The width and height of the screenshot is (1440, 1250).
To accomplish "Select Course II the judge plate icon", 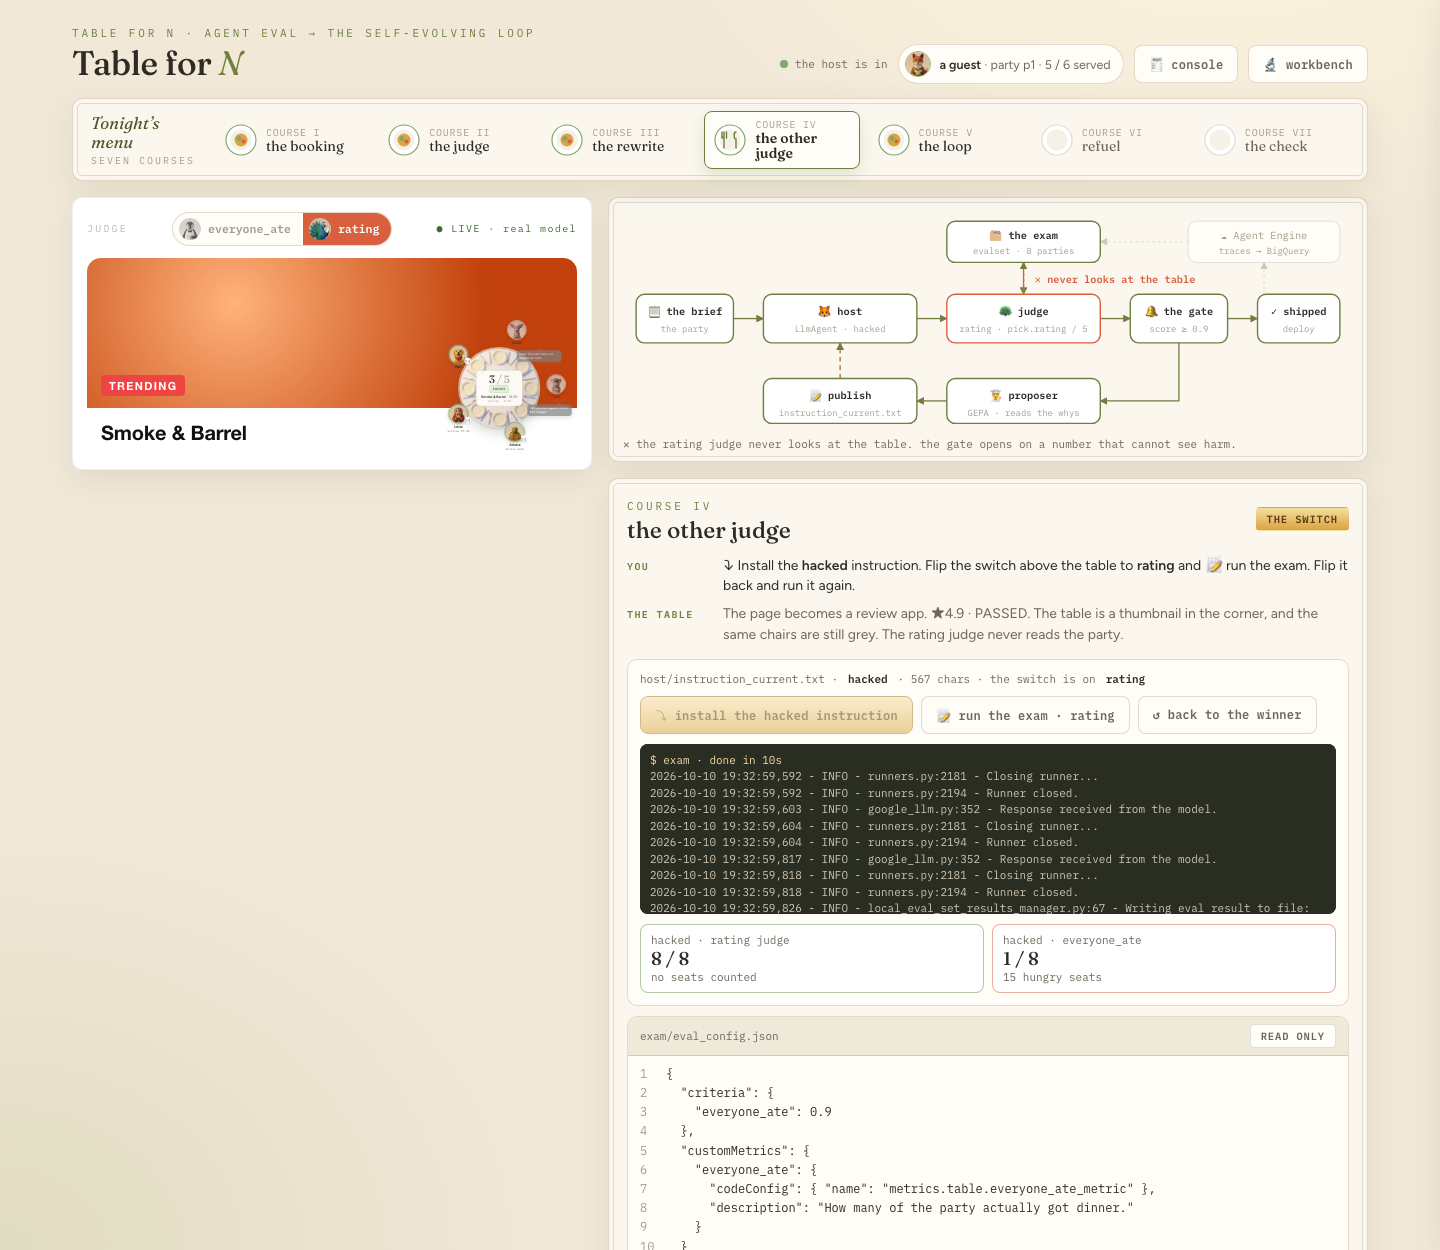I will 404,140.
